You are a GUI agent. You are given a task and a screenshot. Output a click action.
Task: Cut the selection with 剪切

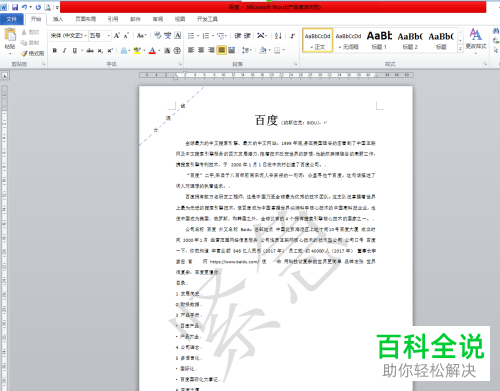point(30,32)
